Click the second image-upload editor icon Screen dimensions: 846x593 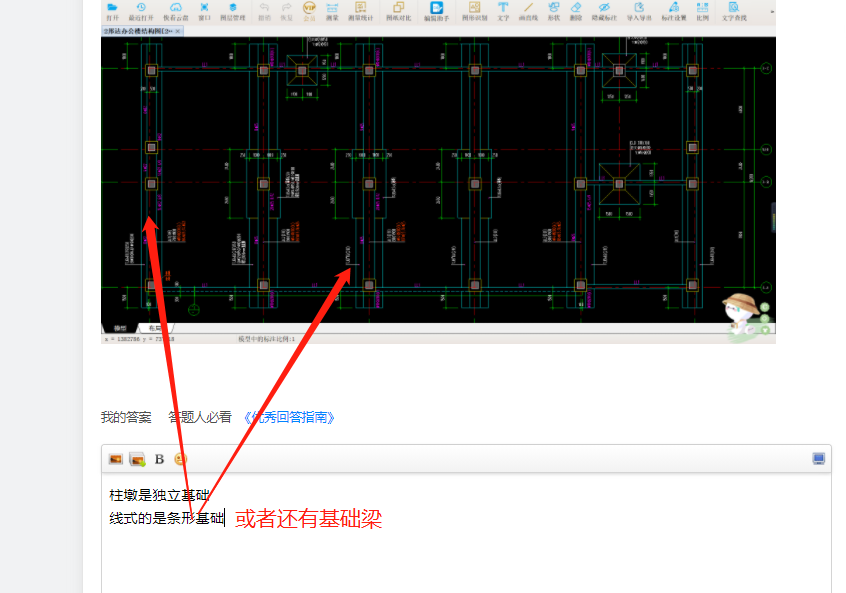[x=138, y=459]
